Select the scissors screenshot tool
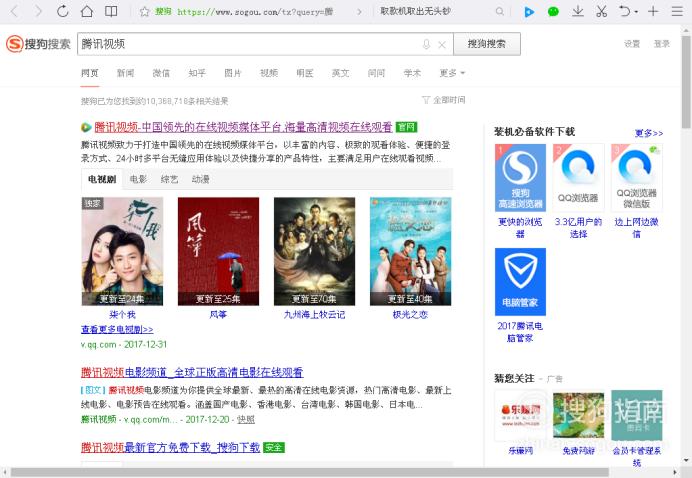This screenshot has height=478, width=692. pos(601,11)
